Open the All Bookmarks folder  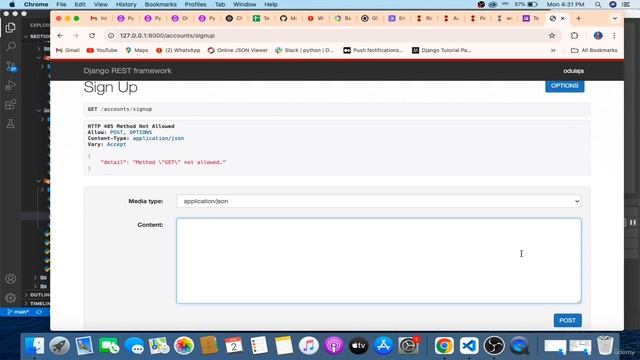[x=594, y=50]
